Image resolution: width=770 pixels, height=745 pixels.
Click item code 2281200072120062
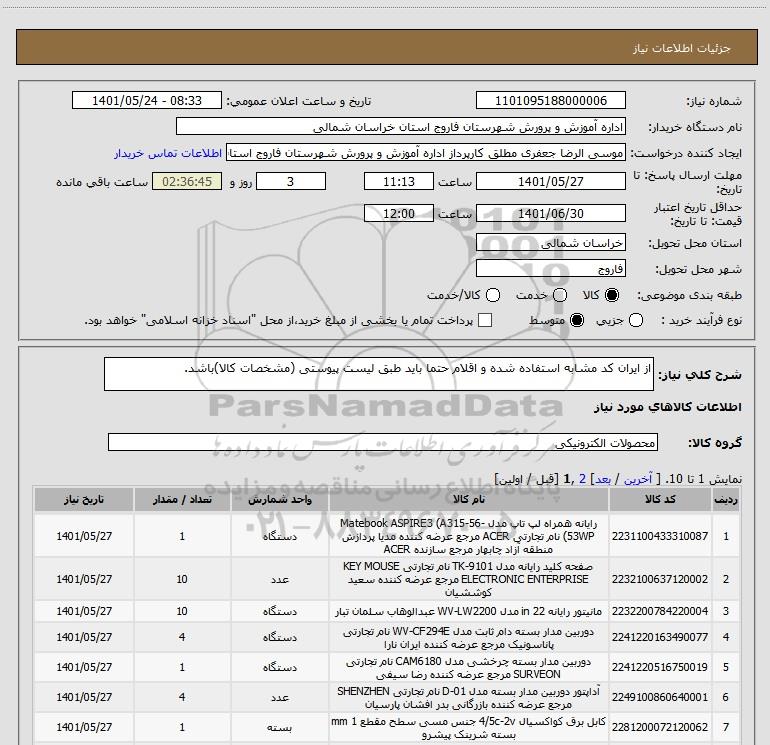[660, 727]
